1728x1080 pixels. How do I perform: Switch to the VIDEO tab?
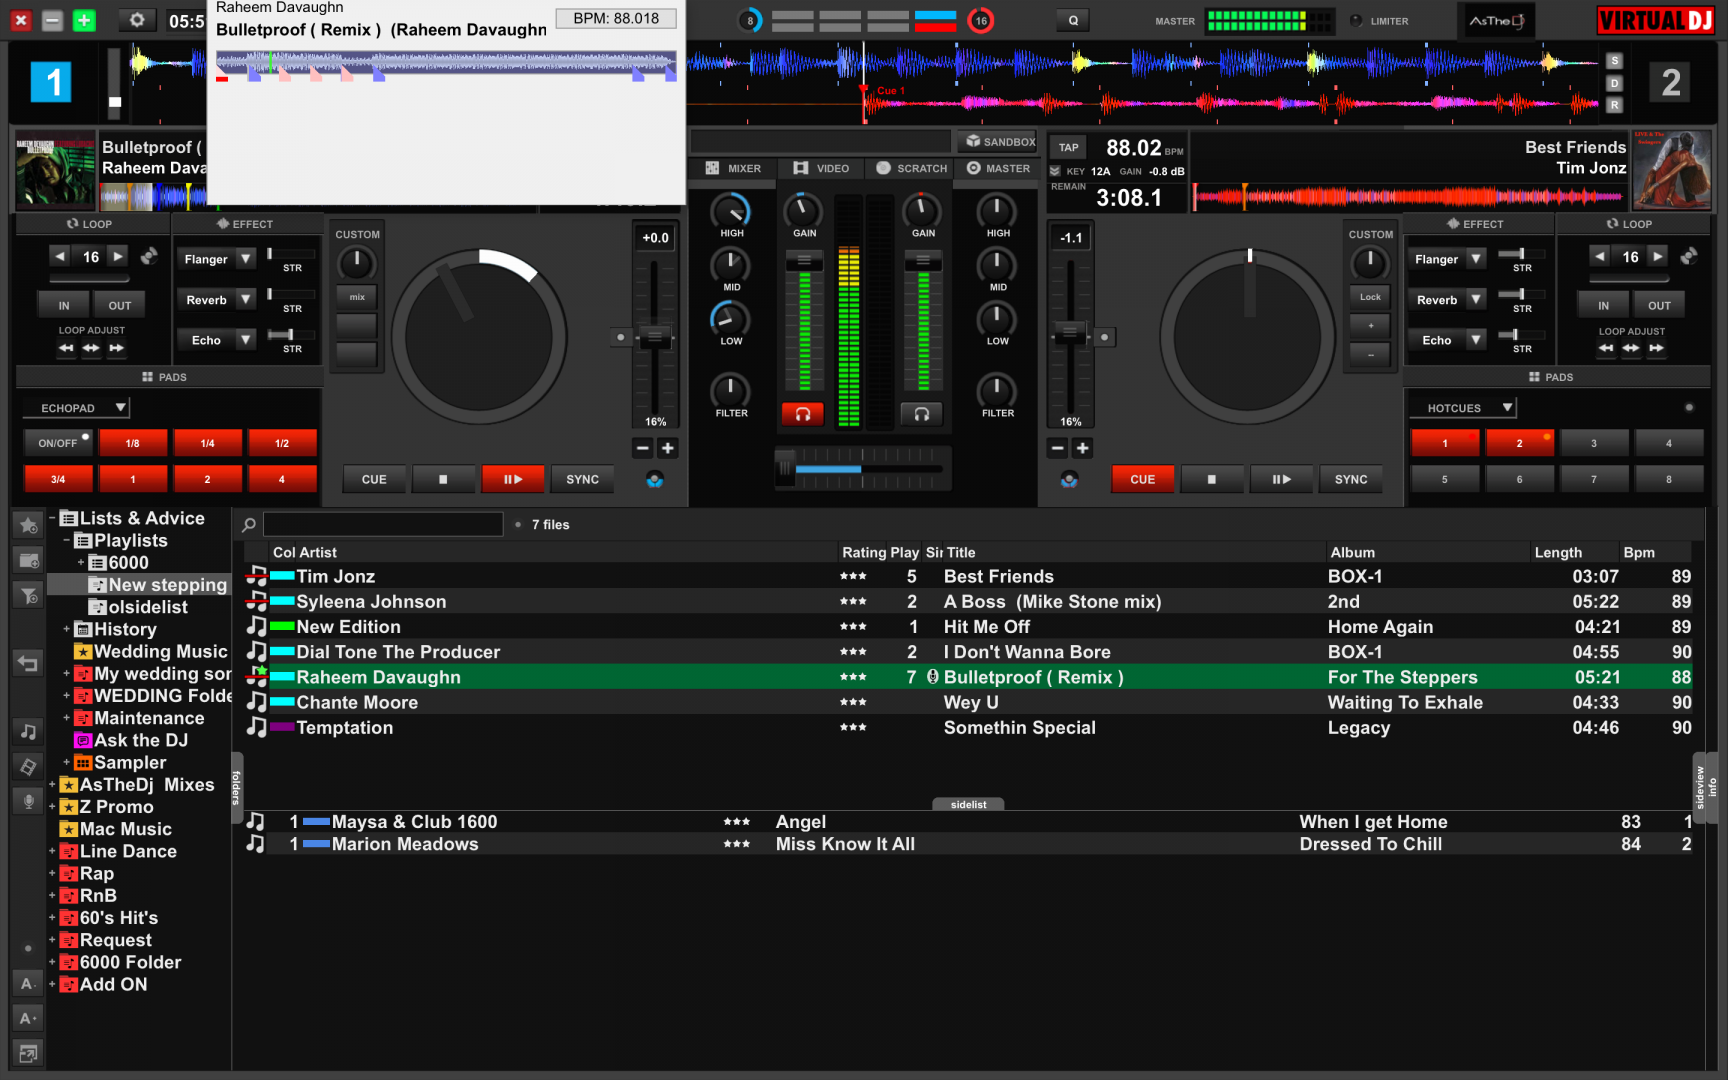point(821,169)
